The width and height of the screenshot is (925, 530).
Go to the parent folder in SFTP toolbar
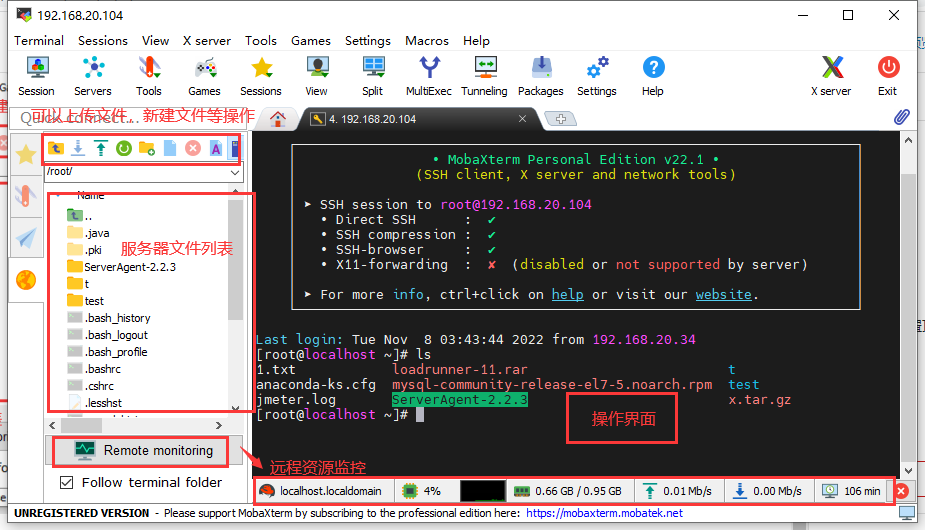pos(56,148)
